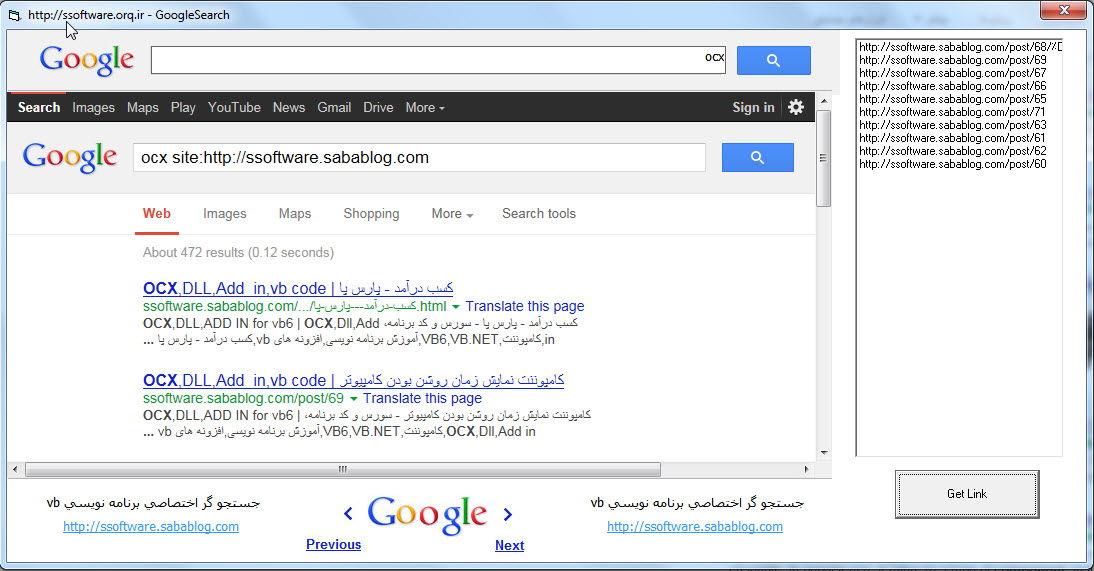
Task: Select YouTube in the black navigation bar
Action: [x=234, y=108]
